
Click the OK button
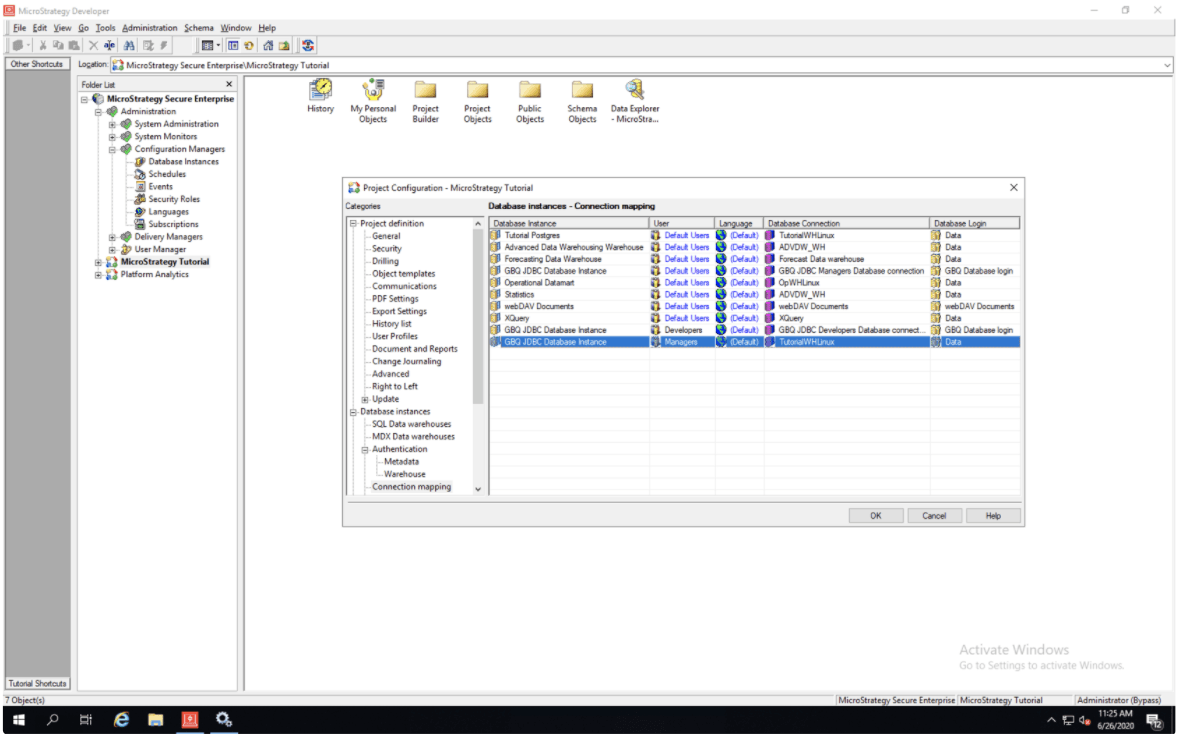point(875,516)
